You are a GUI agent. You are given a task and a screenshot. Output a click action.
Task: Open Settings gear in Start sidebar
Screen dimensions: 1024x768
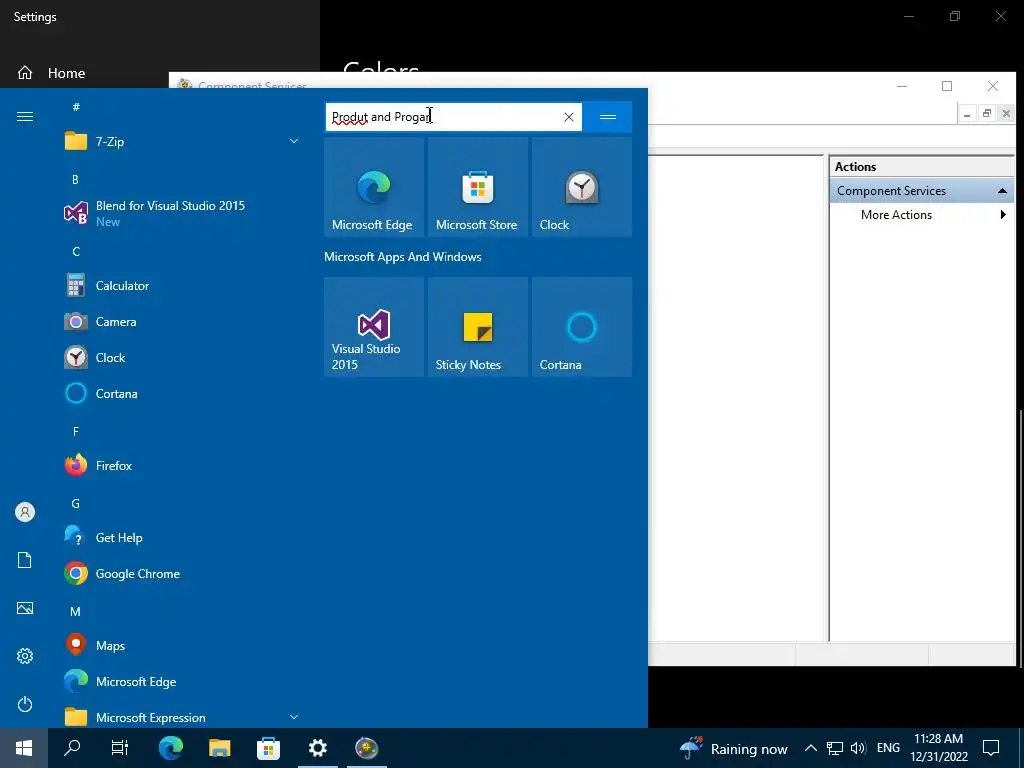coord(25,656)
